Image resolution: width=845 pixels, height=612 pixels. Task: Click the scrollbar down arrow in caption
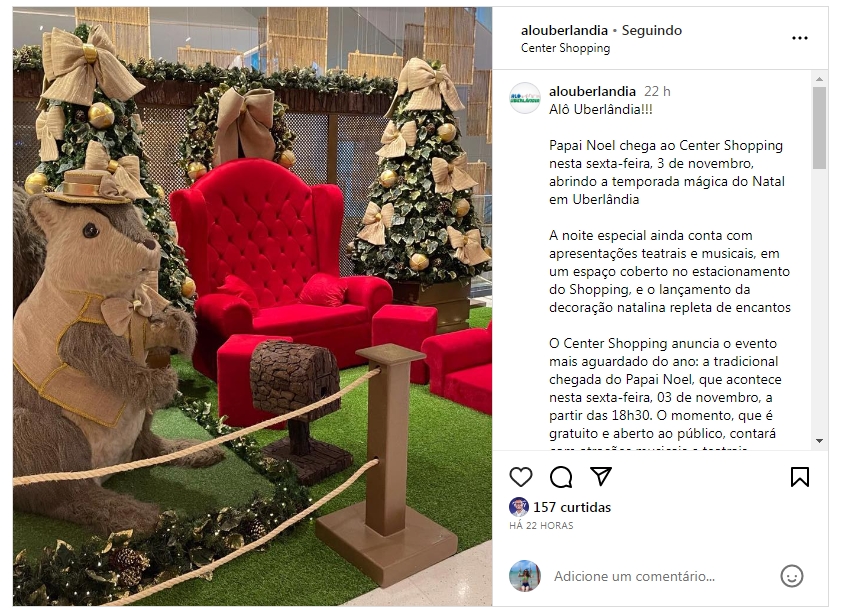819,441
